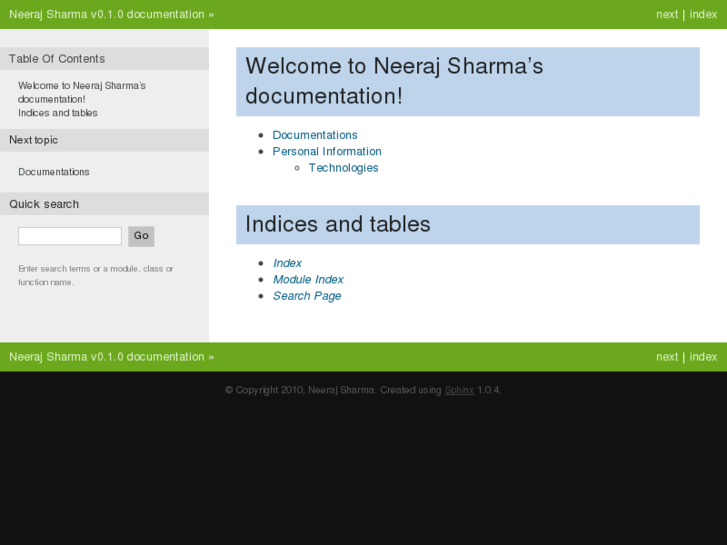Select sidebar 'Indices and tables' entry
This screenshot has height=545, width=727.
58,113
